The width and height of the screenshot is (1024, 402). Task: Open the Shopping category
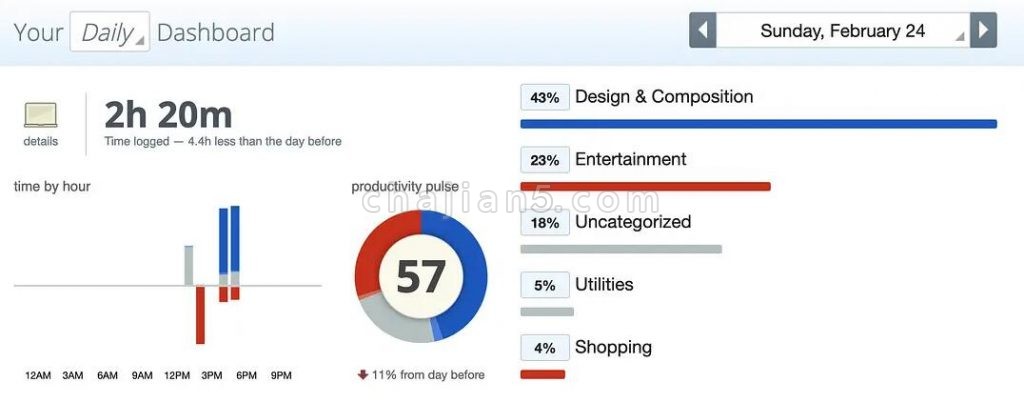coord(613,347)
